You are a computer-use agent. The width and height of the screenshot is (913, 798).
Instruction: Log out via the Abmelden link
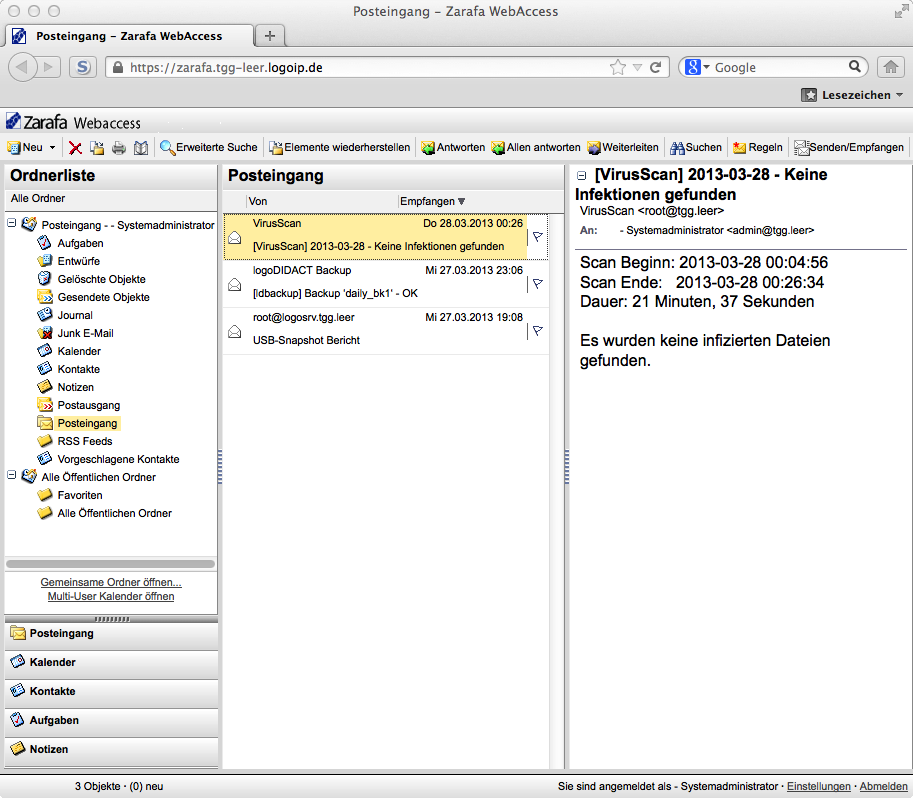[x=884, y=787]
